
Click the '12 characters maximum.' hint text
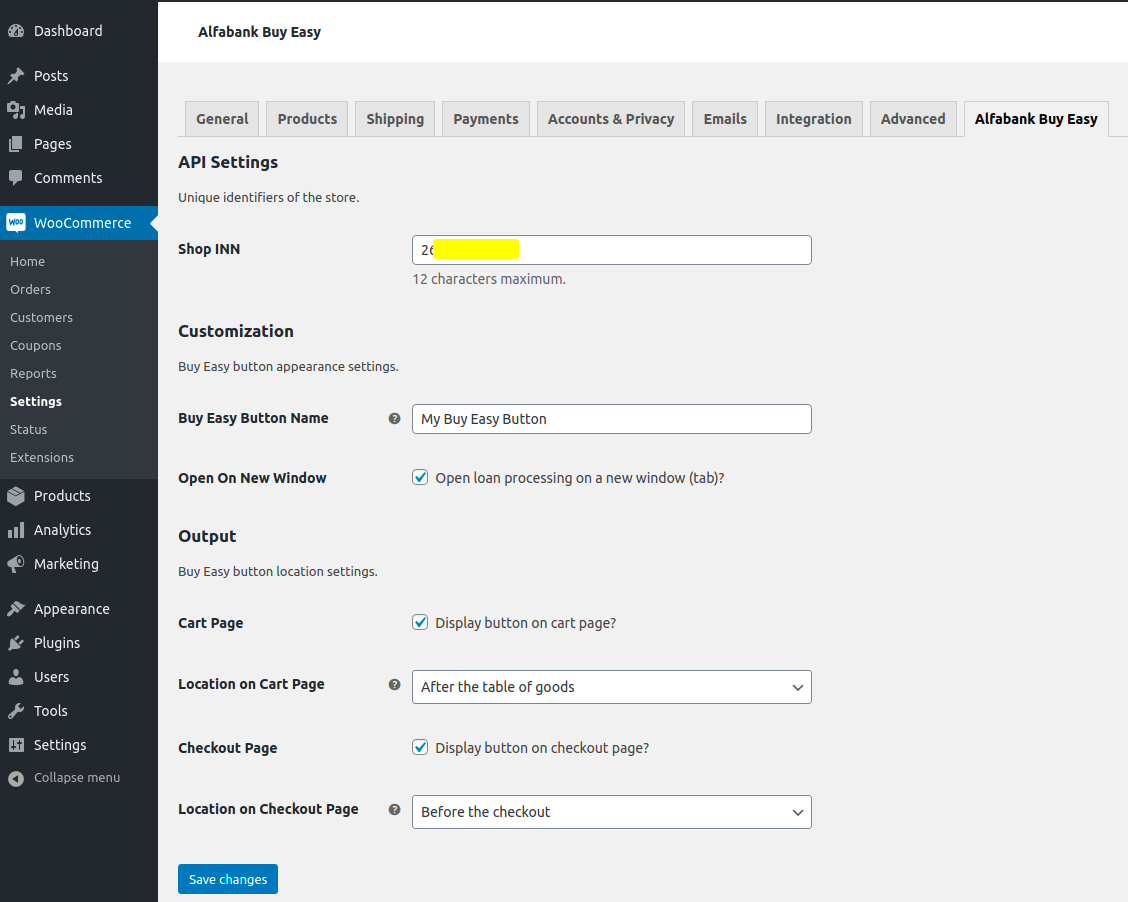click(489, 279)
